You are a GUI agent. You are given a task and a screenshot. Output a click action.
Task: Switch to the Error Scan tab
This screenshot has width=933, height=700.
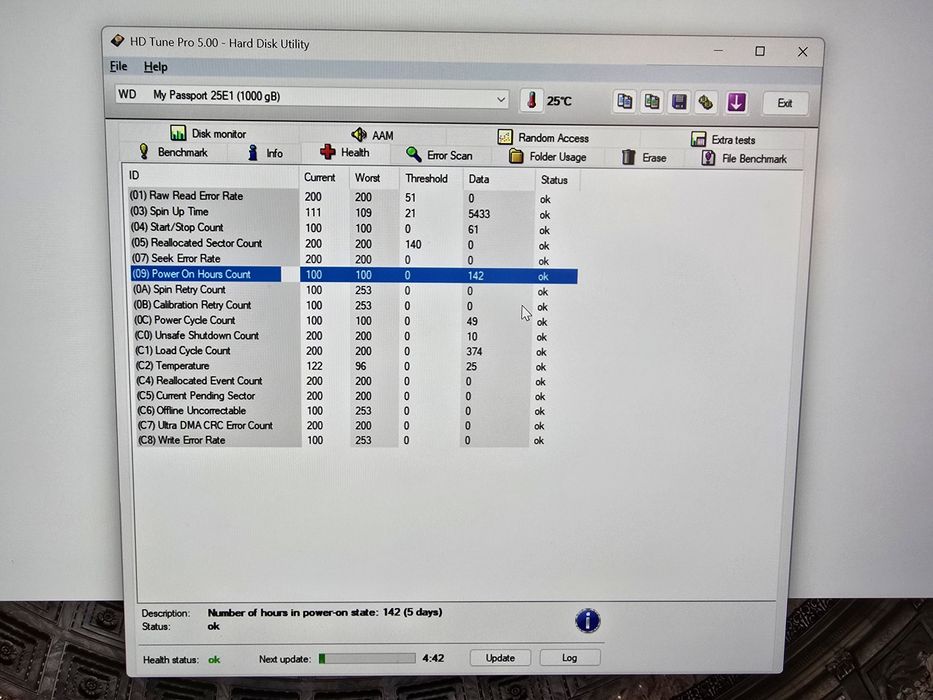439,155
